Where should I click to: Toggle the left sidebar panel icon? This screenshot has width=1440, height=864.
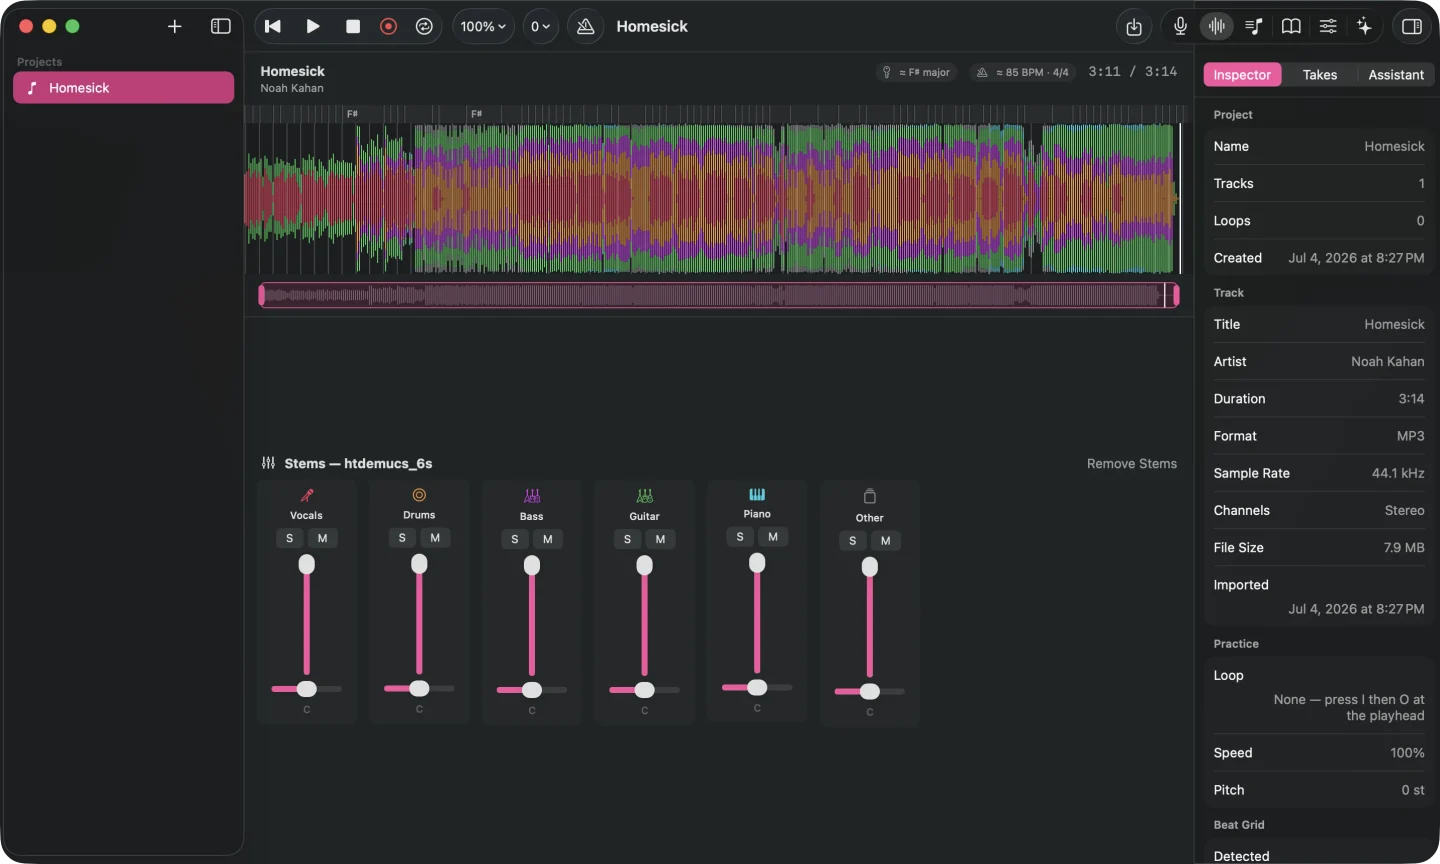(221, 27)
